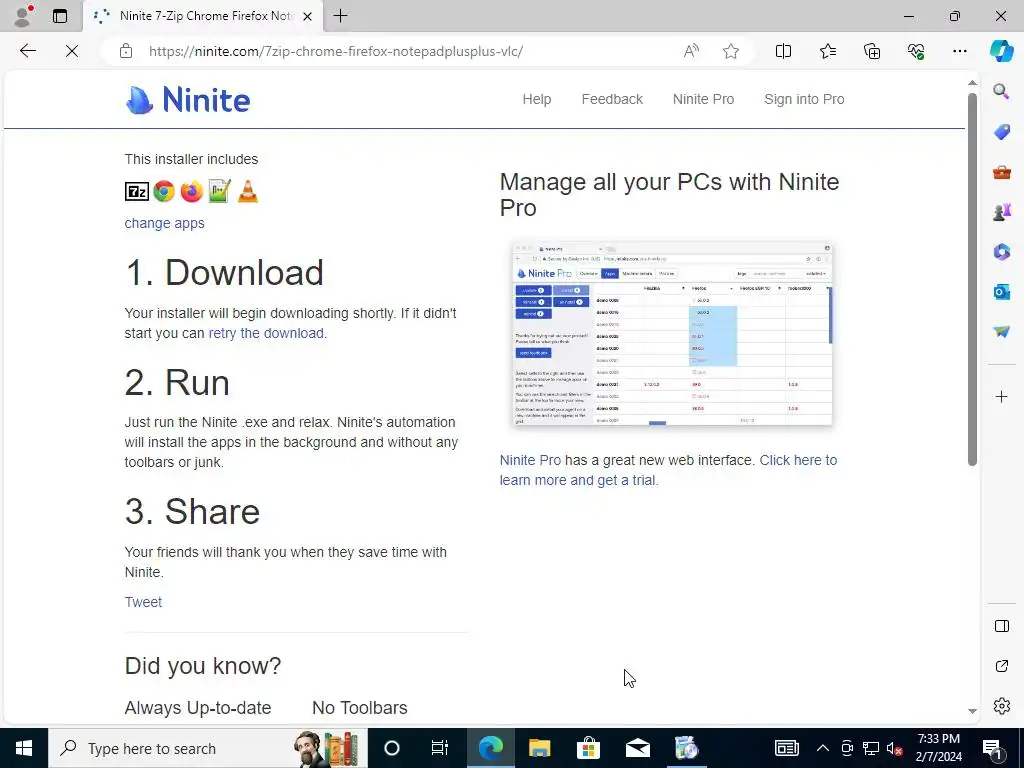Screen dimensions: 1024x768
Task: Click the muted volume tray icon
Action: (x=894, y=748)
